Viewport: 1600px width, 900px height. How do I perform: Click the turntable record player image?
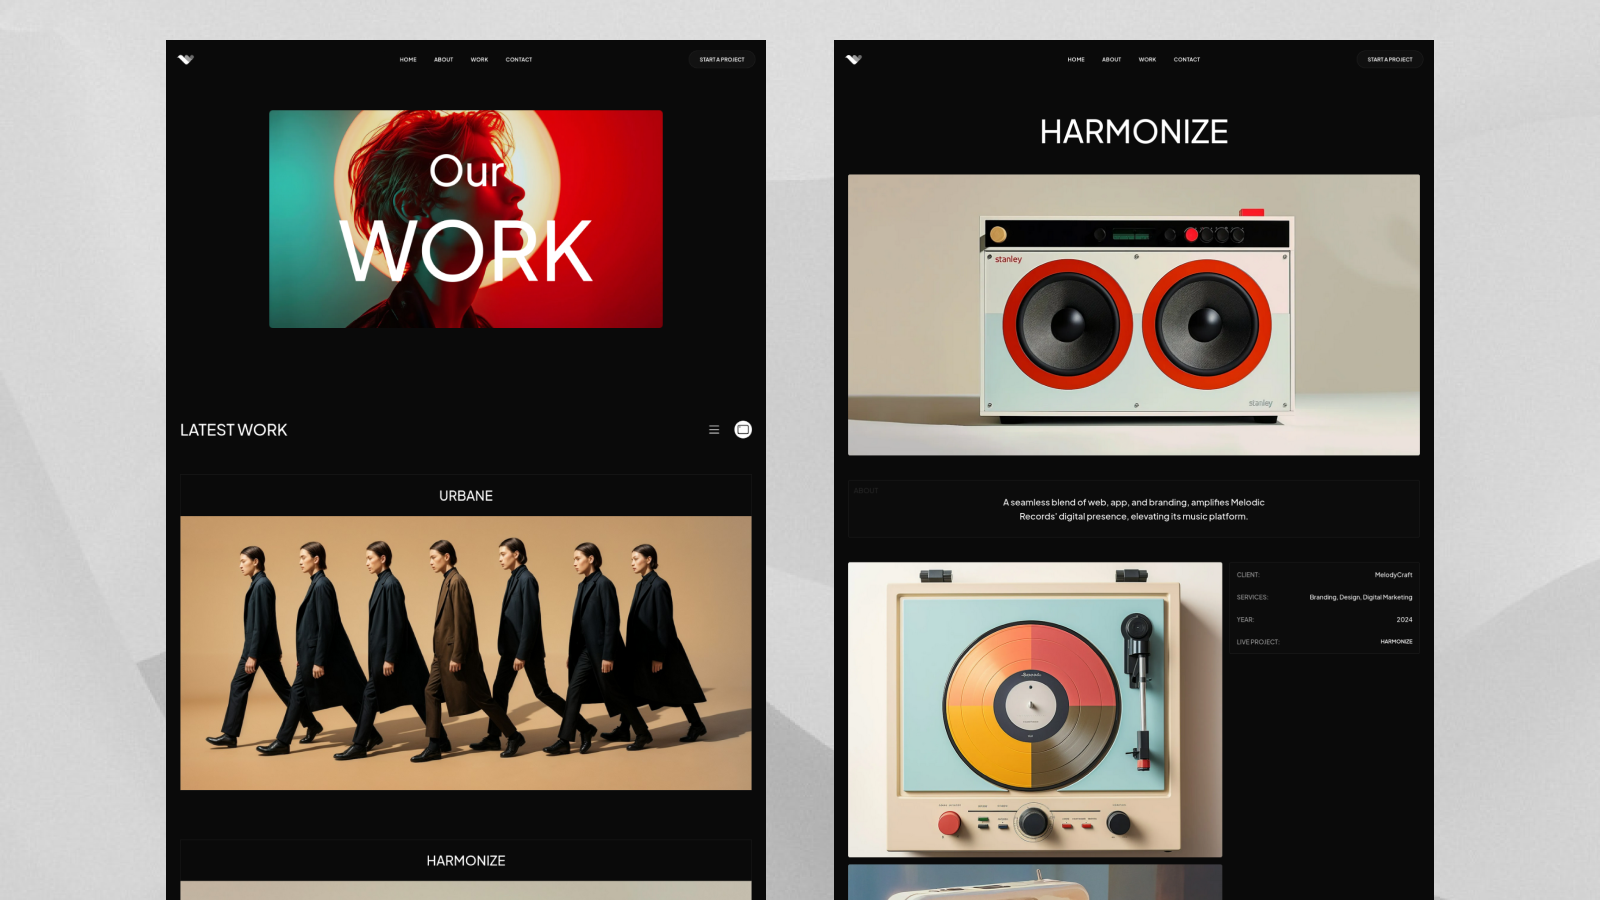(1035, 709)
